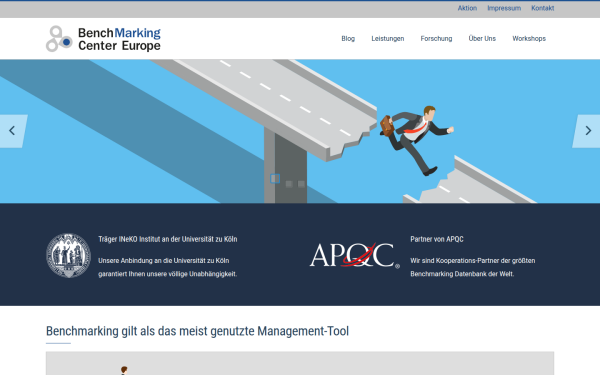Open the Forschung menu
Viewport: 600px width, 375px height.
coord(436,39)
